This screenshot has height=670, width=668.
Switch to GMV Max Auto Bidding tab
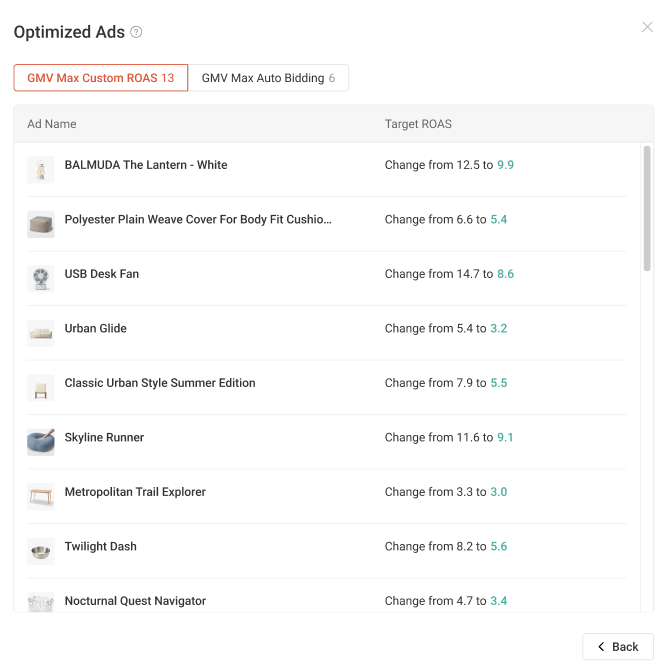(268, 78)
